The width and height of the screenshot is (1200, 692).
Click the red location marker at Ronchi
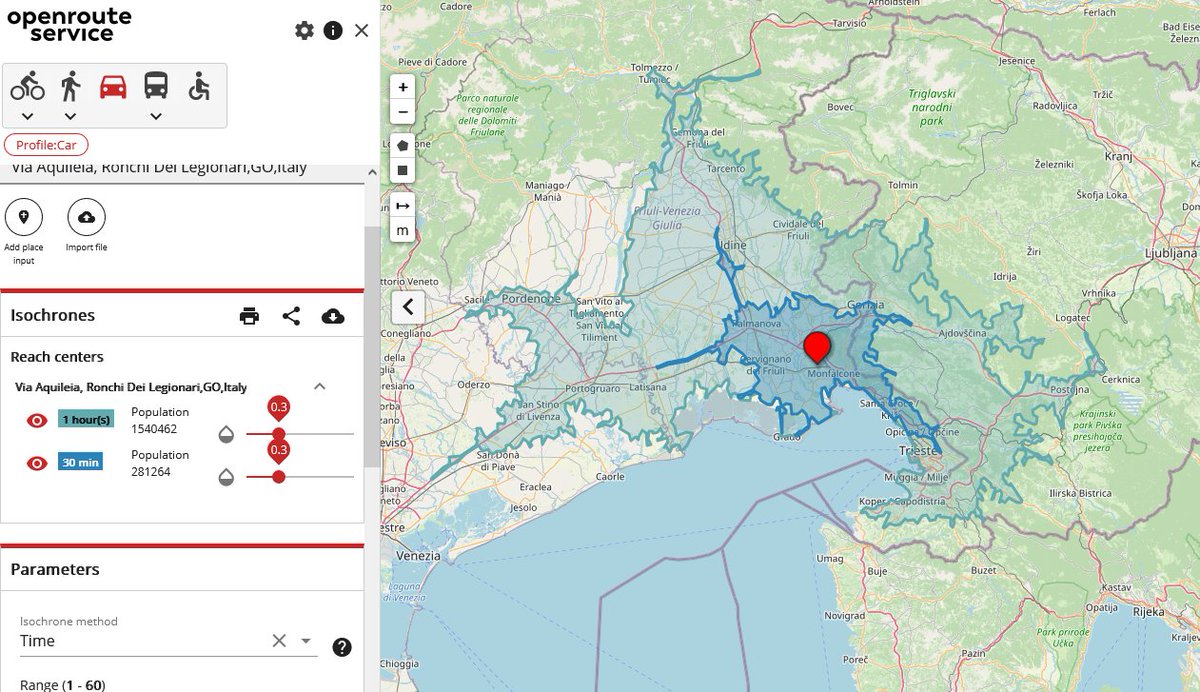[818, 346]
